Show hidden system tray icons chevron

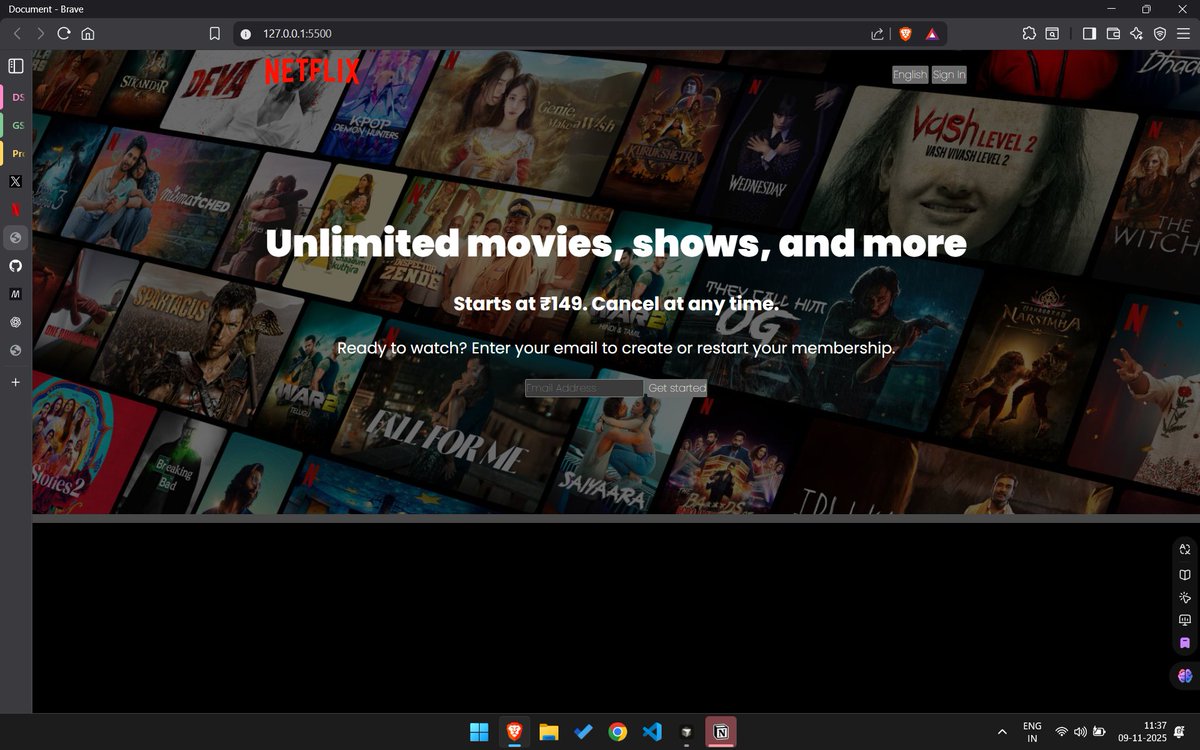1002,732
